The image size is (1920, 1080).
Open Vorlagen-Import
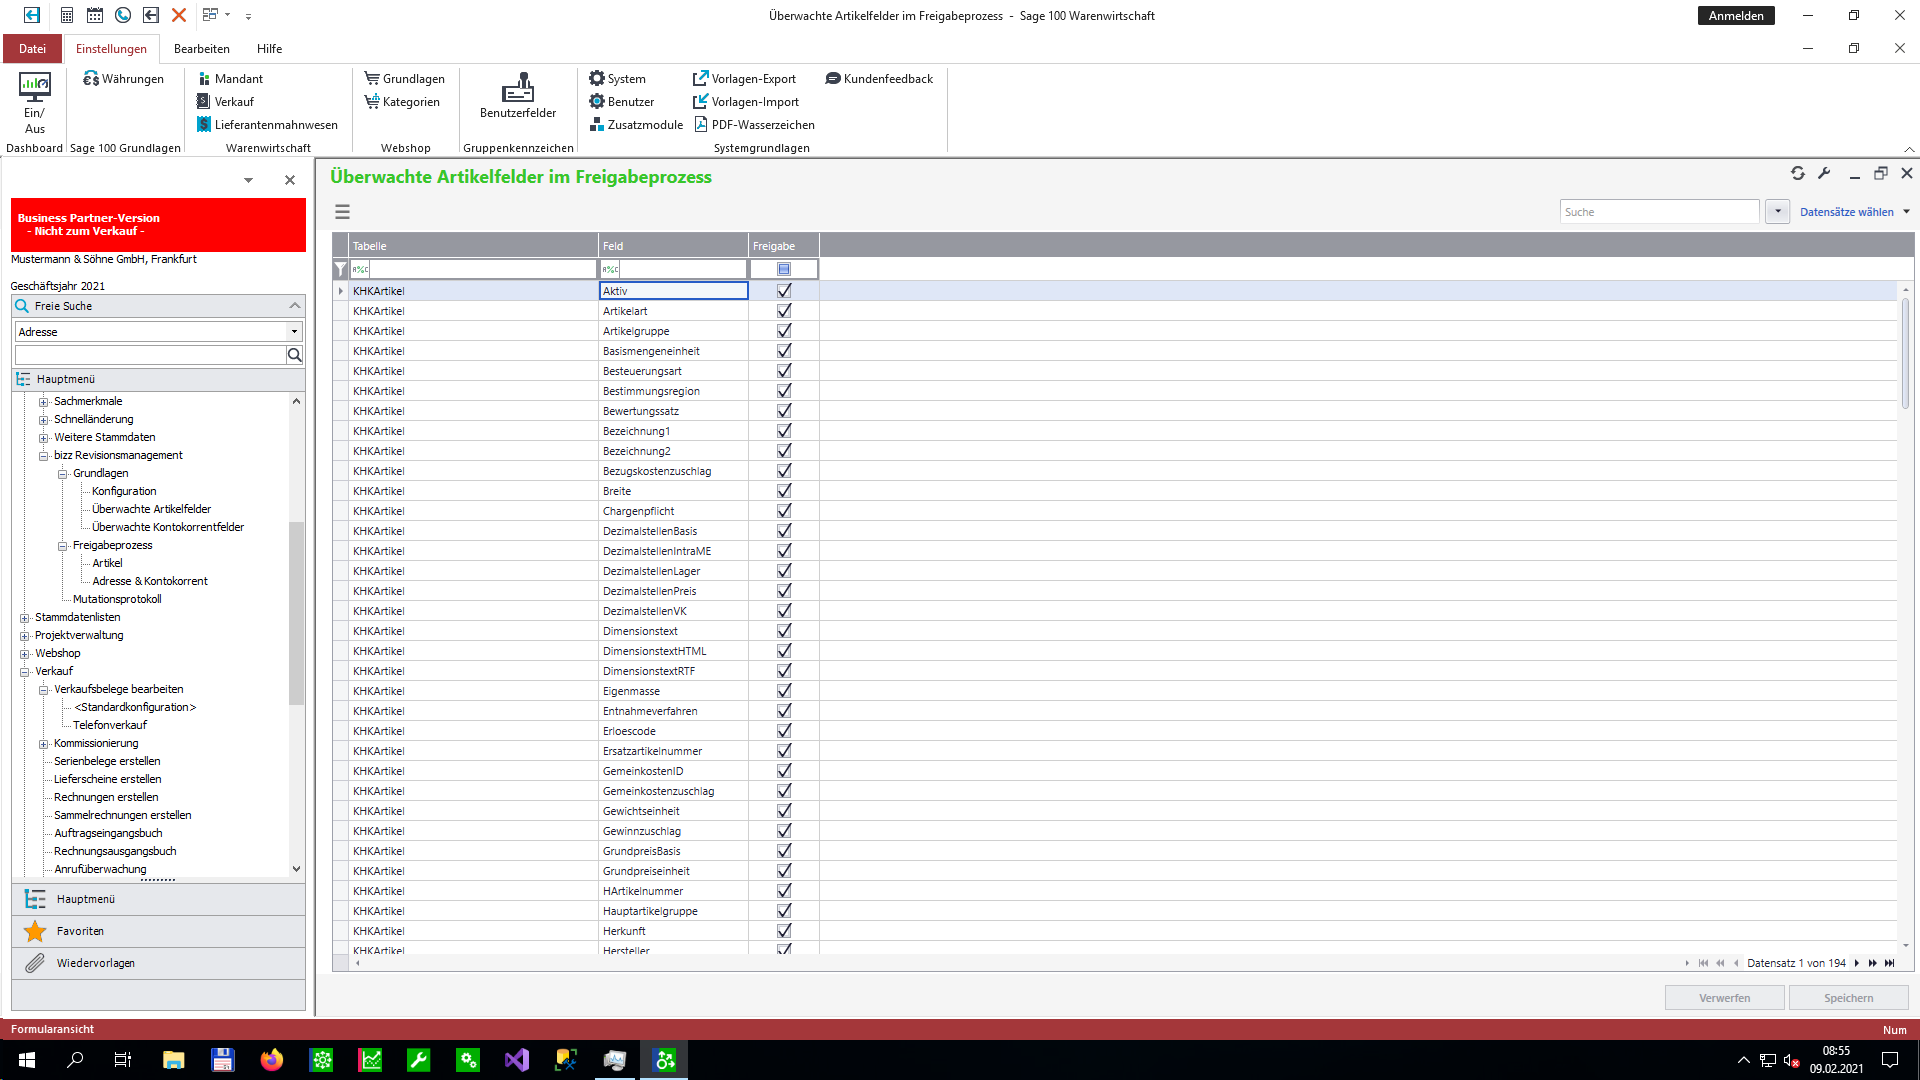[x=746, y=102]
